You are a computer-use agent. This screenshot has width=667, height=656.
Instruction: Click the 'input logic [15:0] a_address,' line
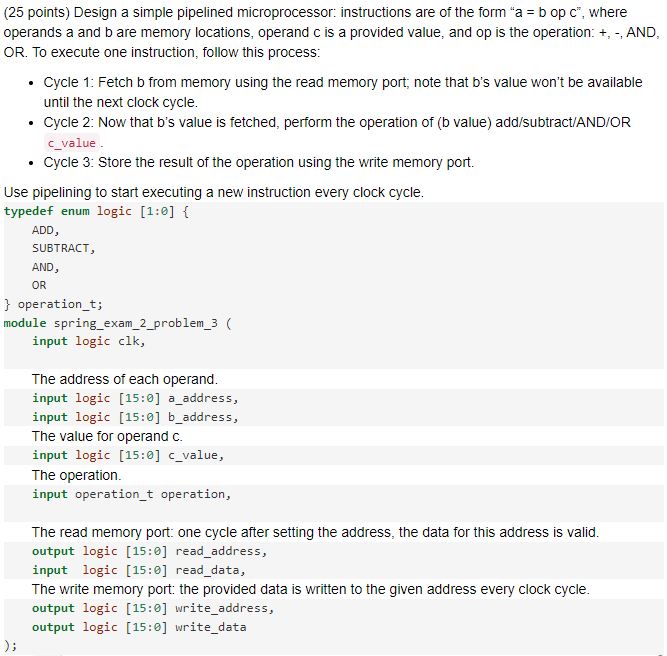pyautogui.click(x=135, y=398)
